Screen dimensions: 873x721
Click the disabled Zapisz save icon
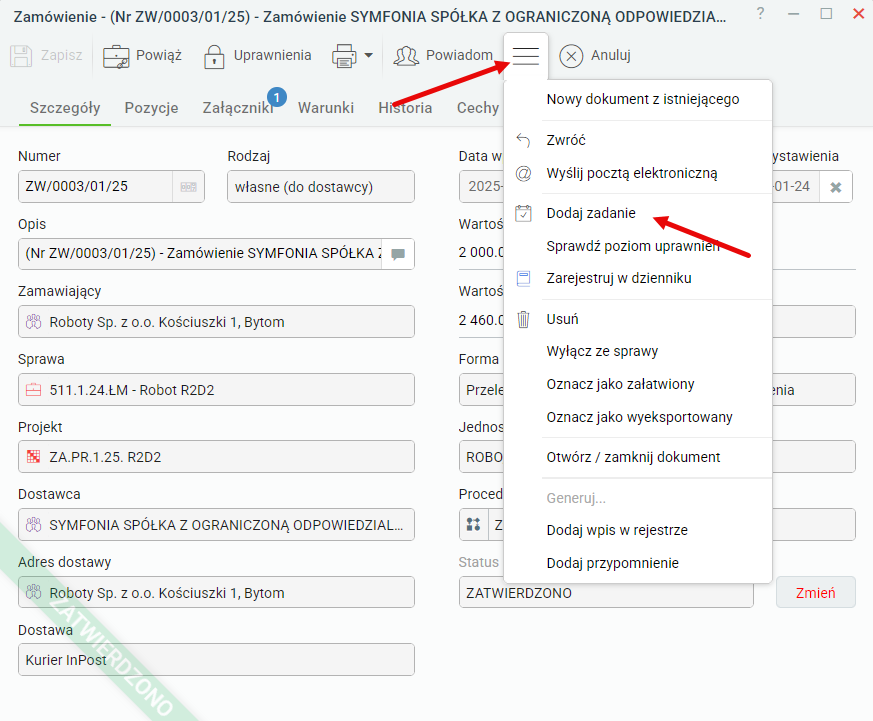21,56
